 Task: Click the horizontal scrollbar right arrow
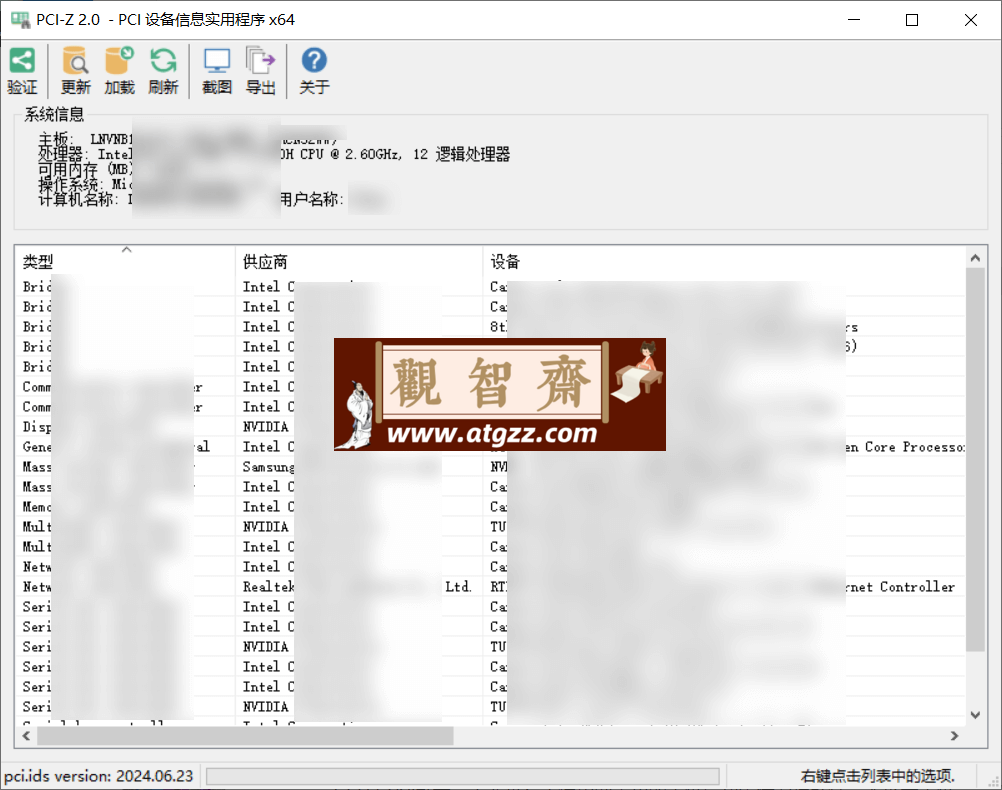(955, 736)
